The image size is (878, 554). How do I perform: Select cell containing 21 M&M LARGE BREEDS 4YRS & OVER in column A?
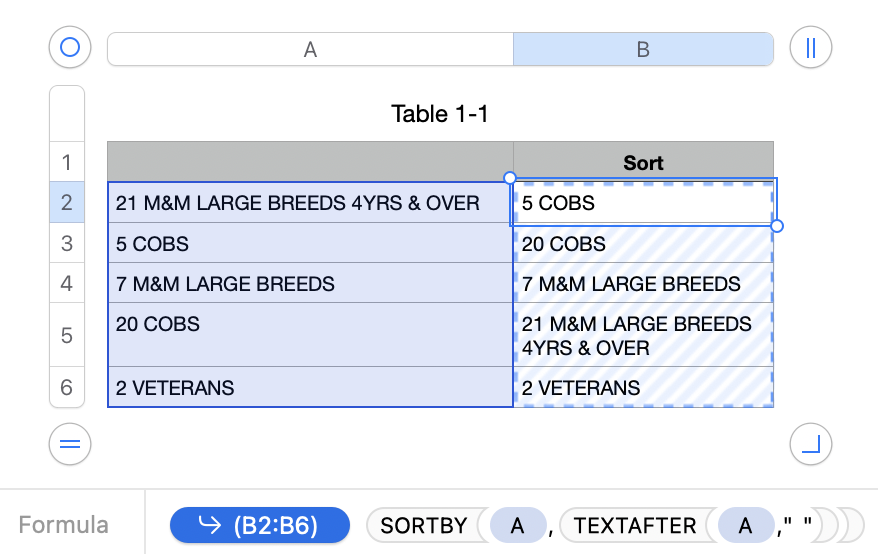point(310,203)
